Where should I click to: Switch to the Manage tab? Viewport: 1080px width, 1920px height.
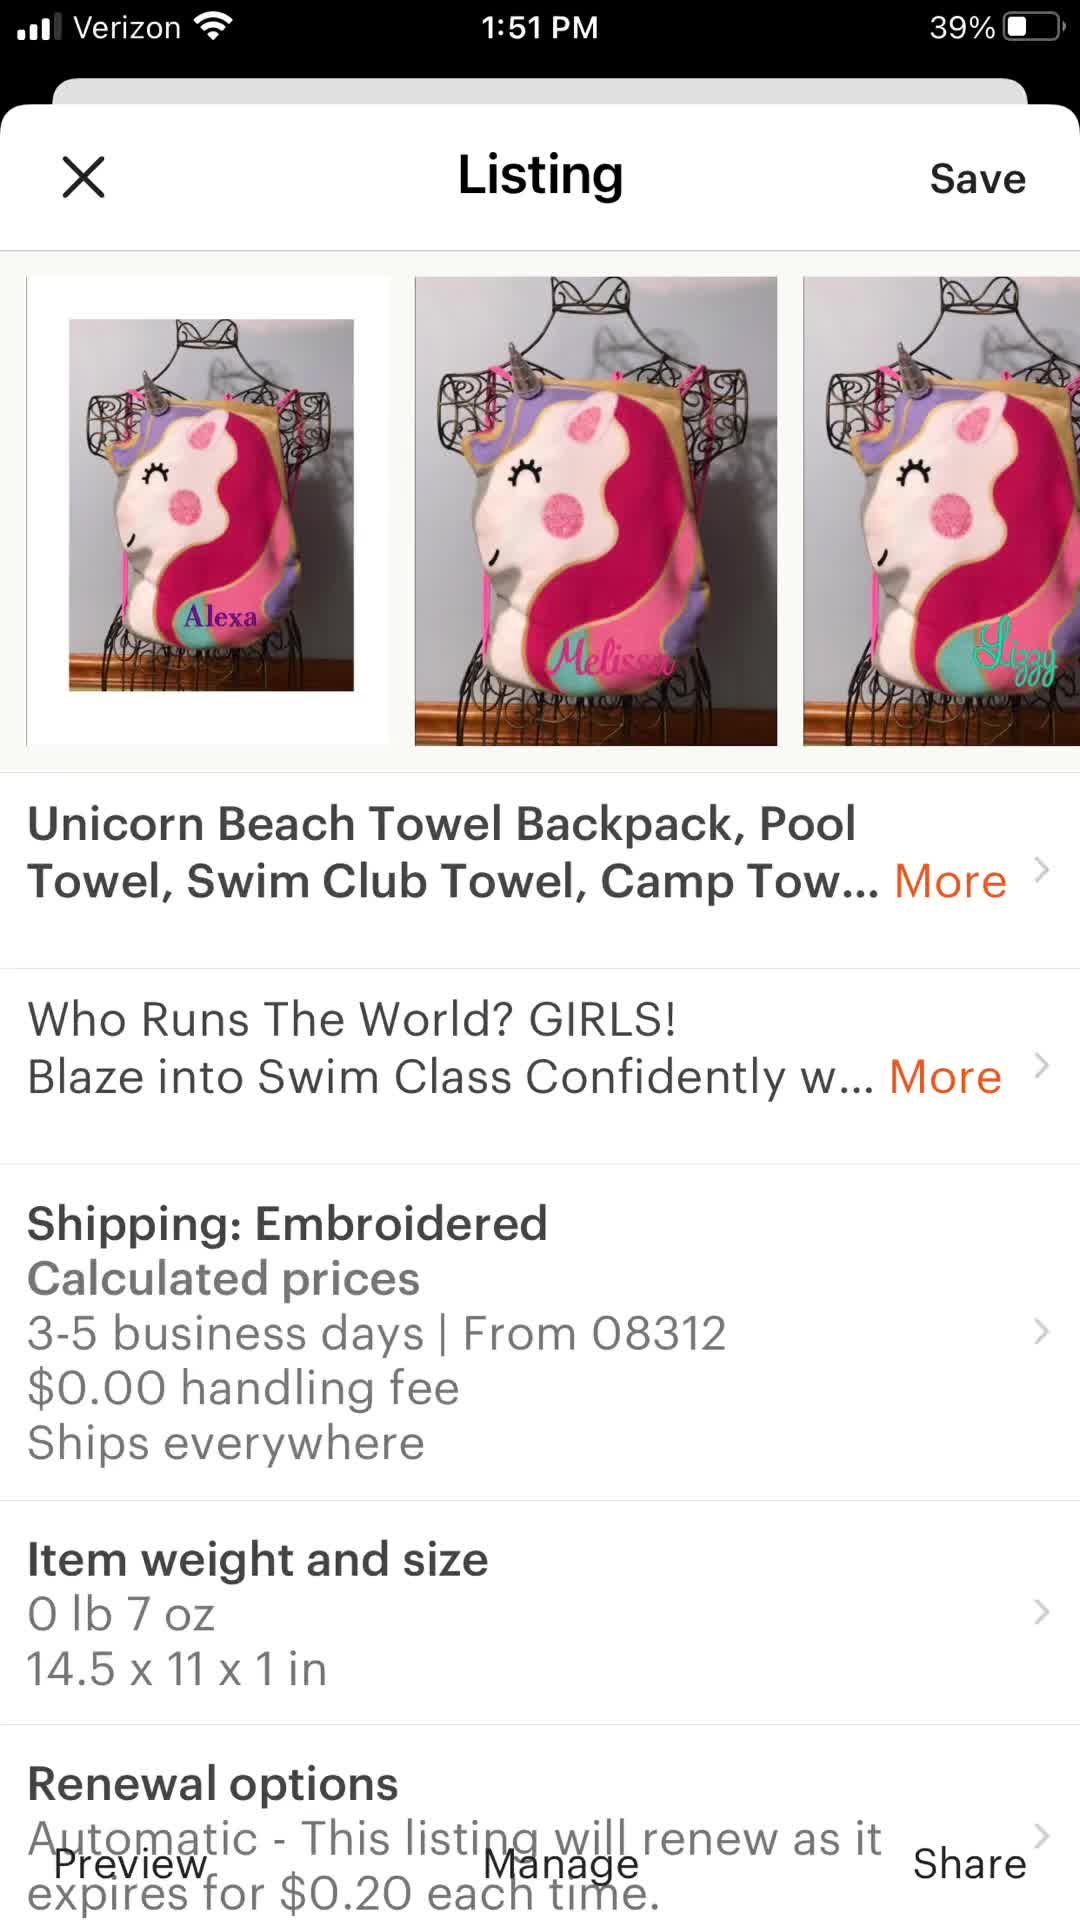tap(560, 1864)
